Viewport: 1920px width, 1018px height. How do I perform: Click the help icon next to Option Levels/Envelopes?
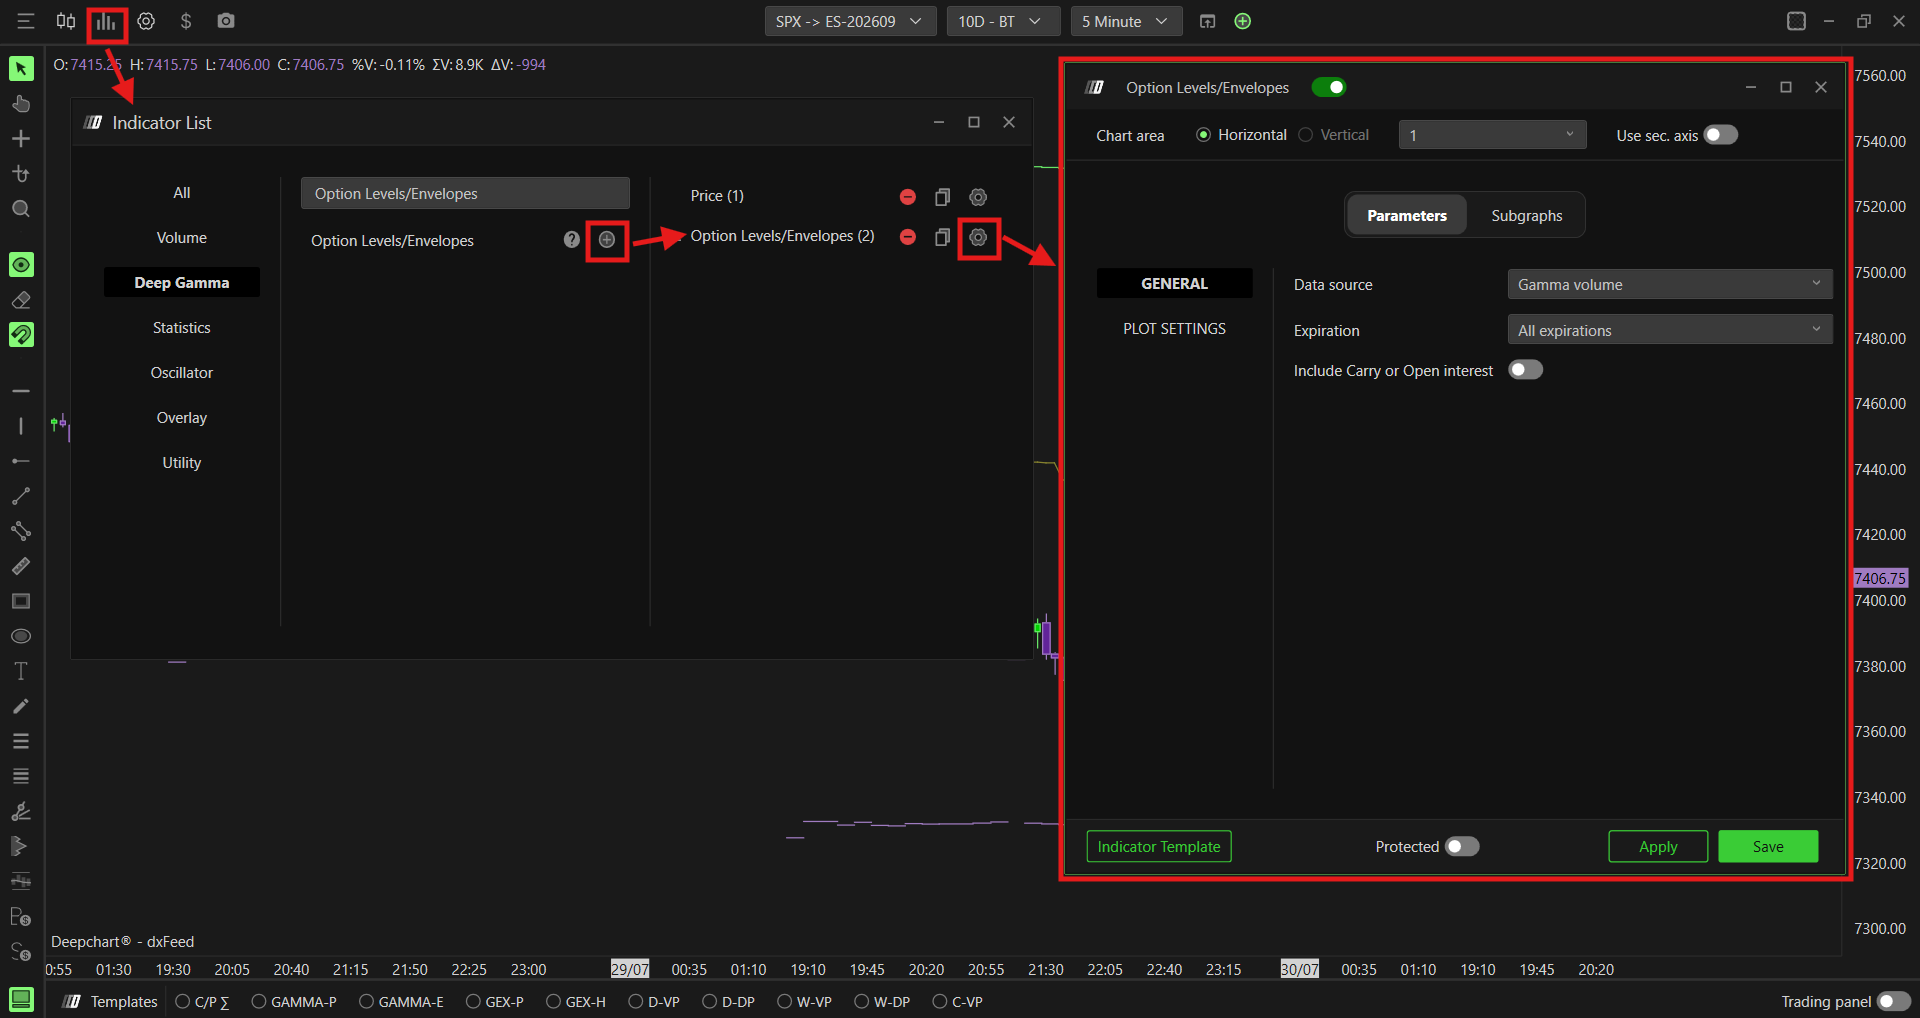click(x=571, y=240)
